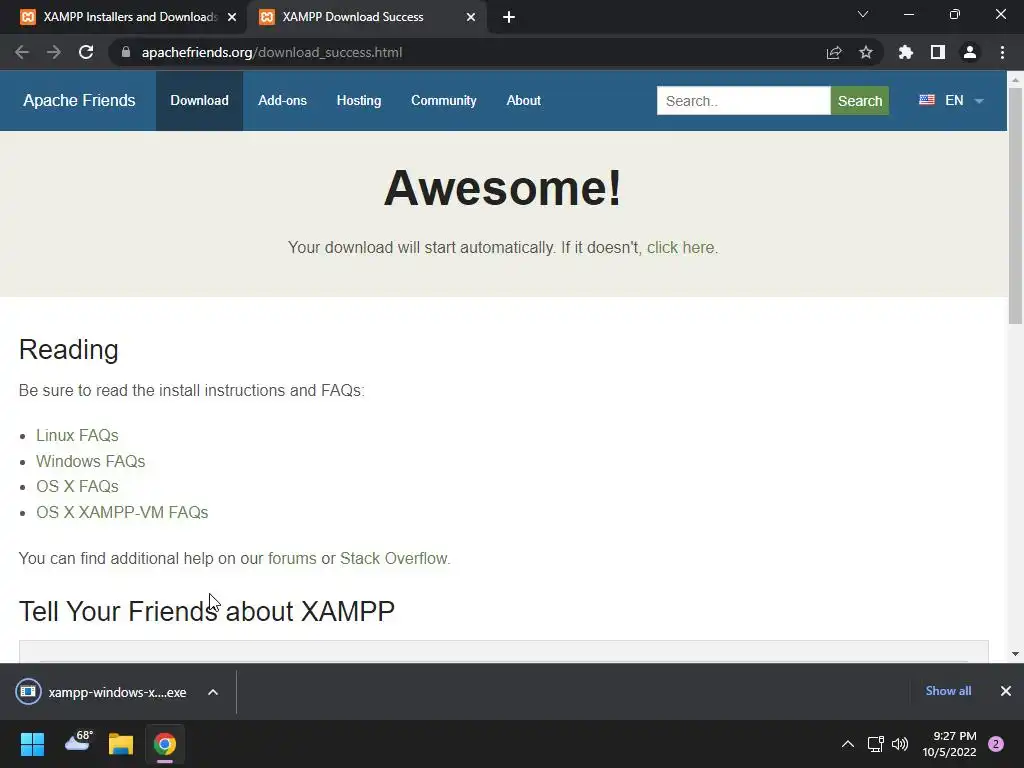The width and height of the screenshot is (1024, 768).
Task: Open OS X XAMPP-VM FAQs link
Action: (x=122, y=513)
